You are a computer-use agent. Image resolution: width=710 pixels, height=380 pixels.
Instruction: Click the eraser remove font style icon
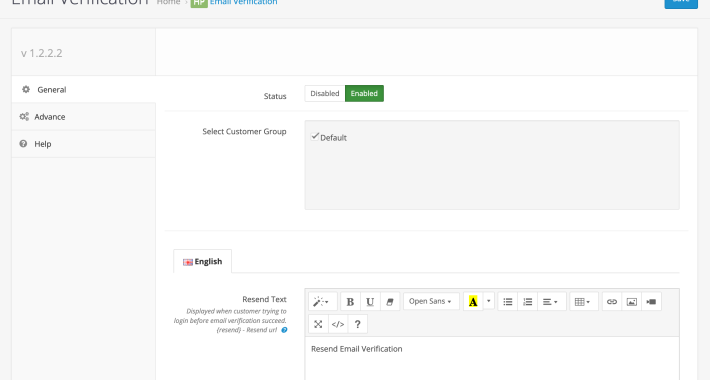point(389,302)
